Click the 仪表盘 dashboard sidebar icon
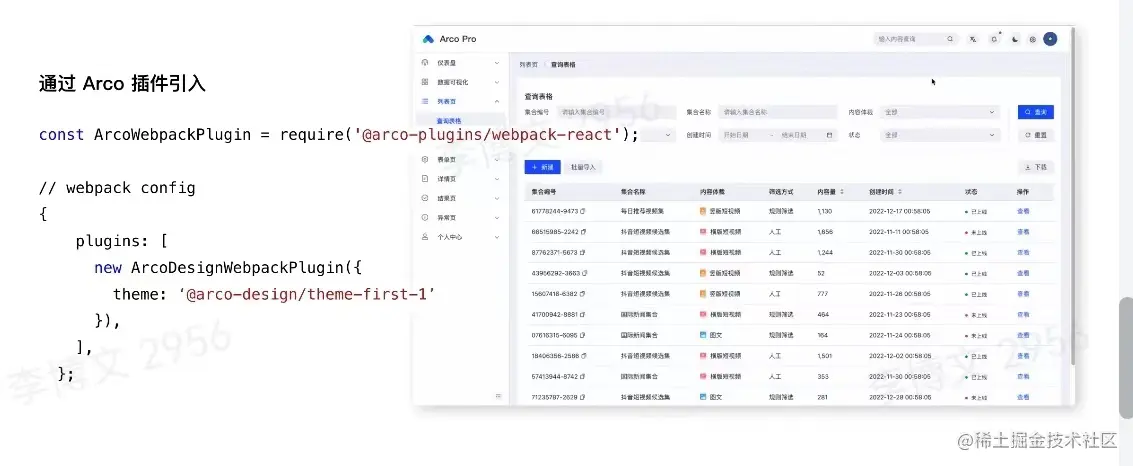Image resolution: width=1133 pixels, height=466 pixels. pos(425,63)
